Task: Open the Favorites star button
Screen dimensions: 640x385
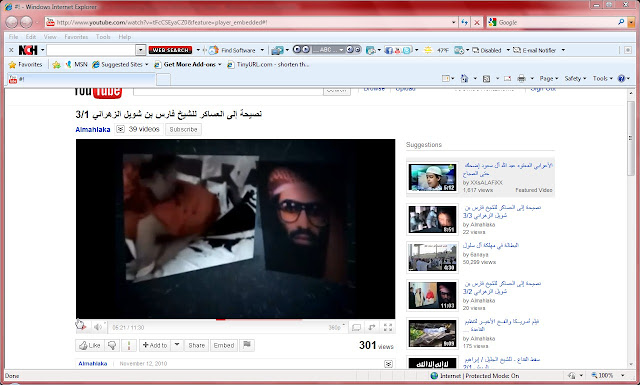Action: 25,65
